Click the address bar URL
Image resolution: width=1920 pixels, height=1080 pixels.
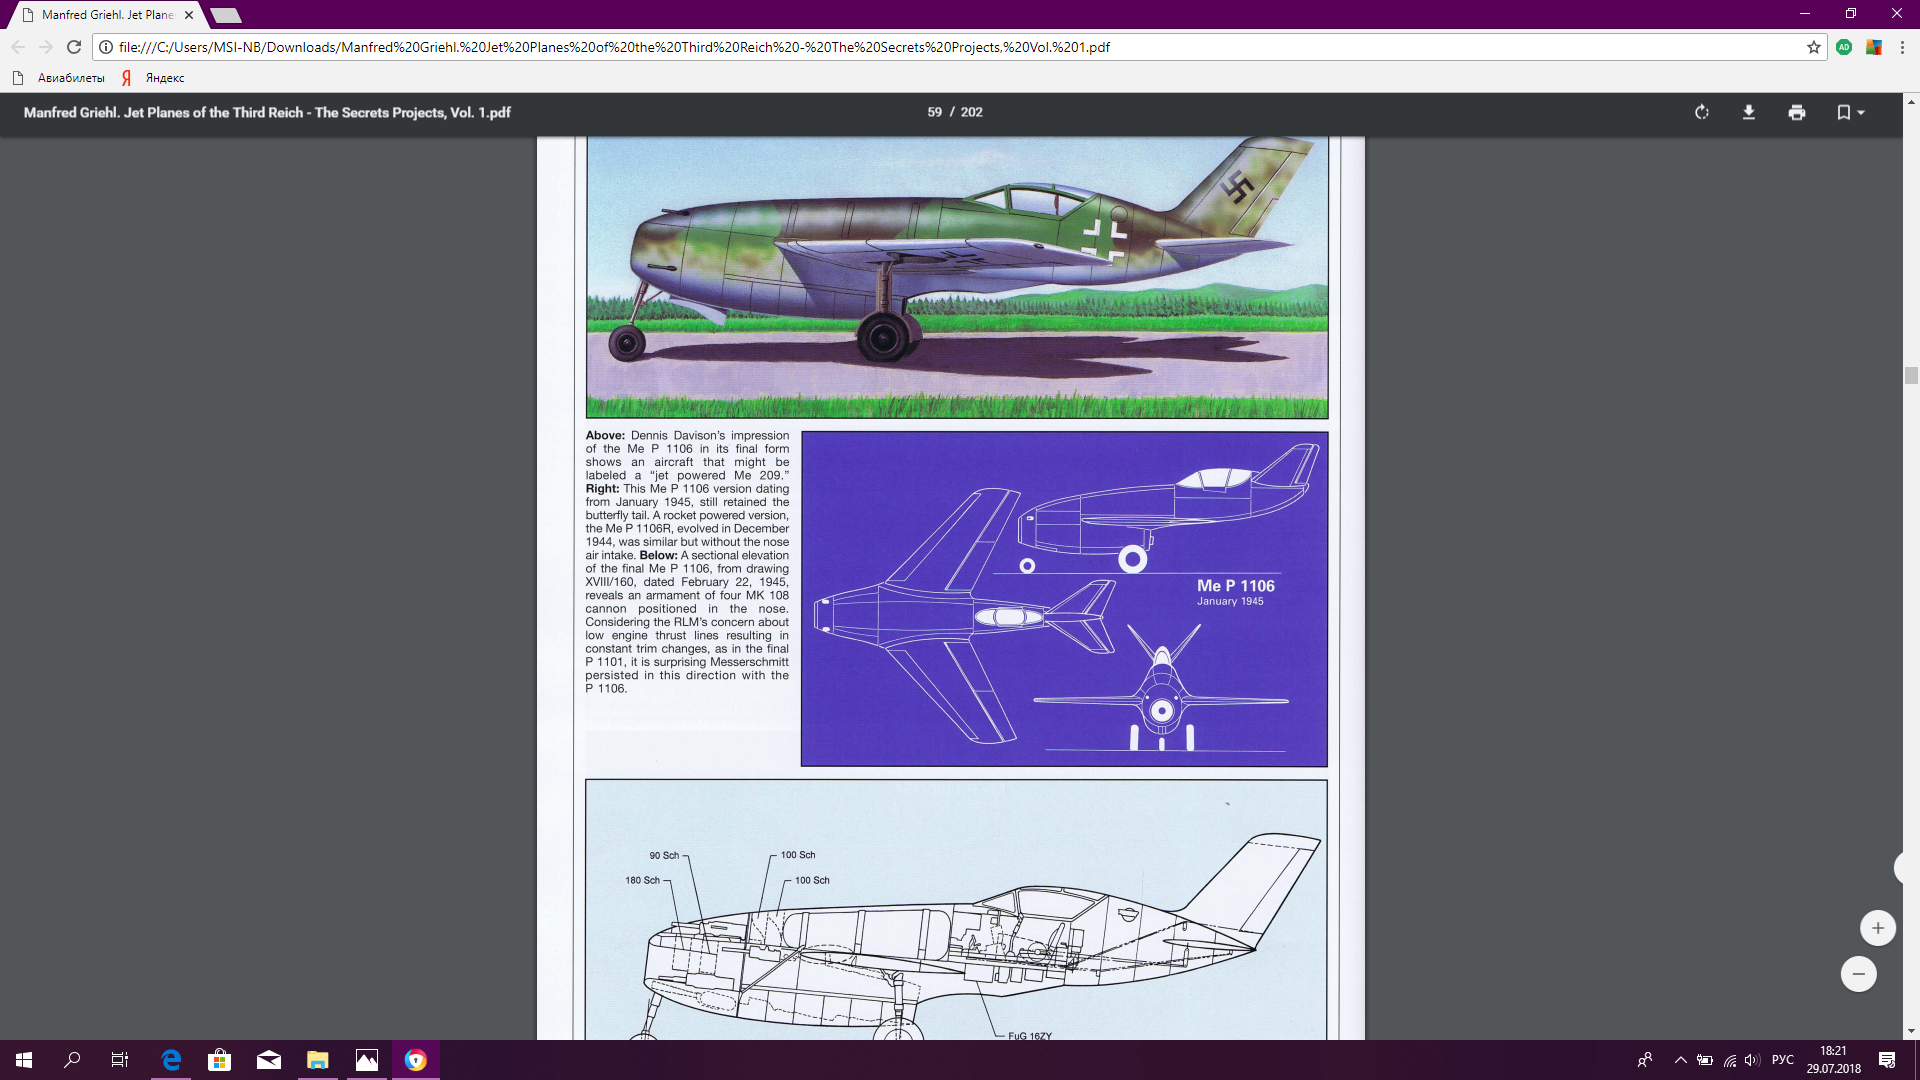(614, 47)
